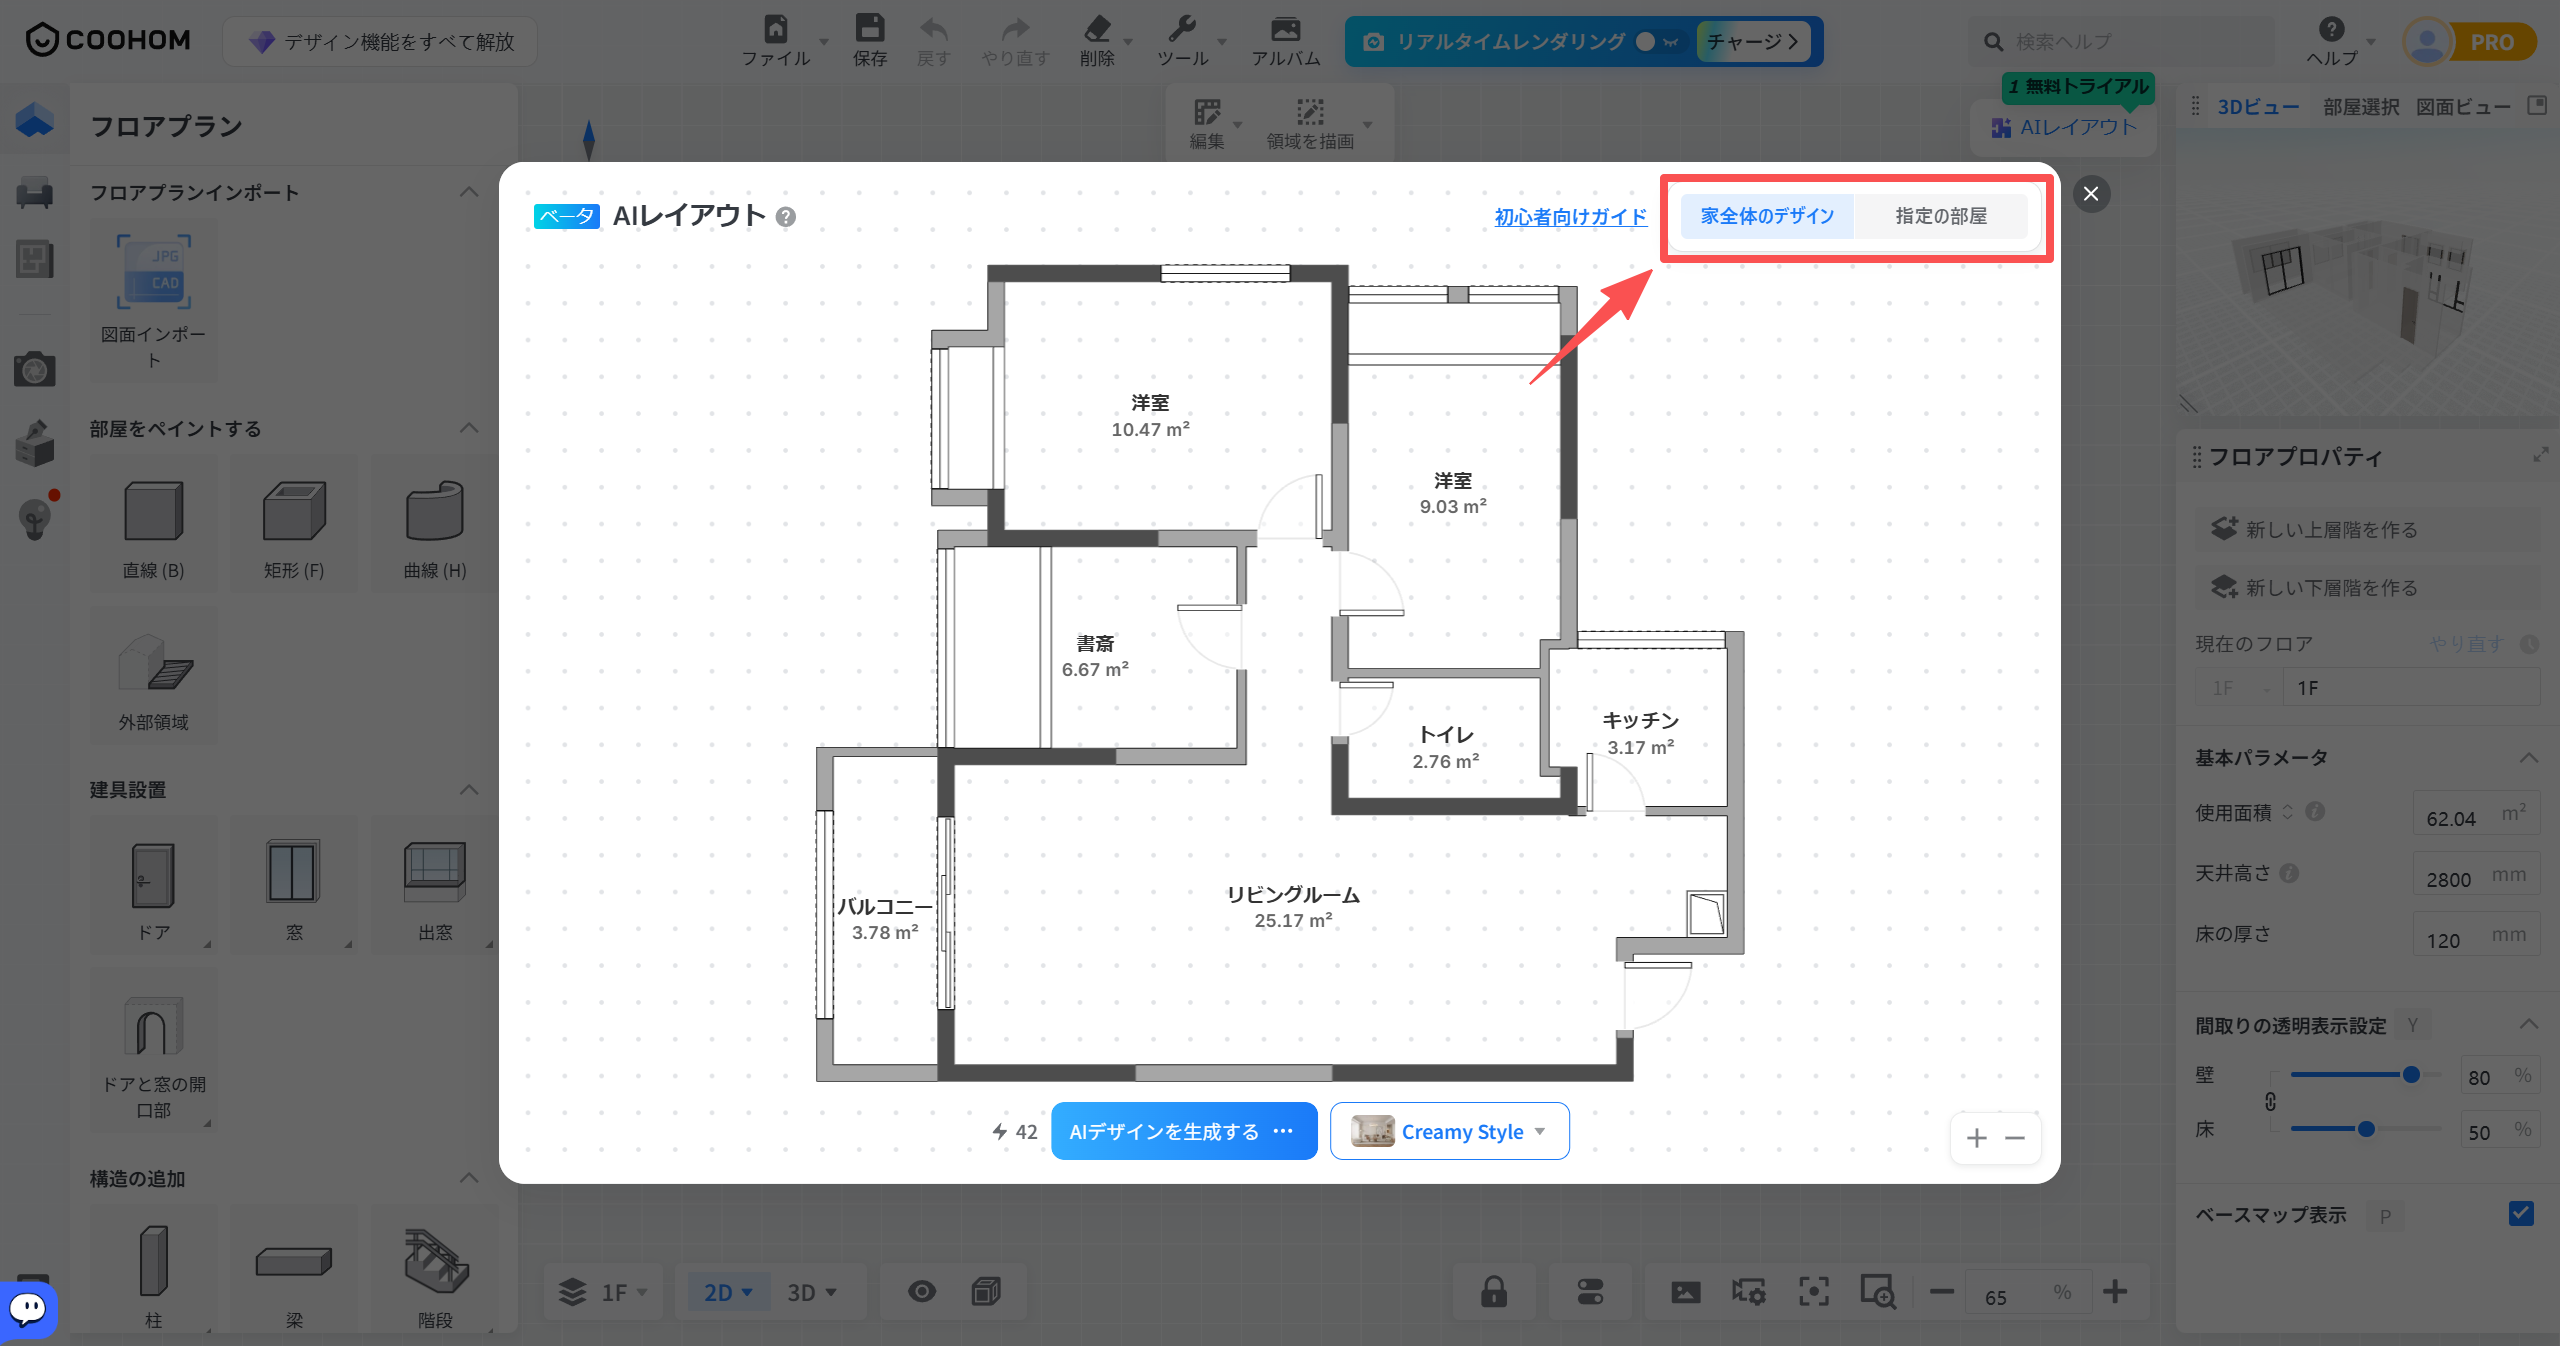Viewport: 2560px width, 1346px height.
Task: Click the 保存 save icon
Action: point(869,28)
